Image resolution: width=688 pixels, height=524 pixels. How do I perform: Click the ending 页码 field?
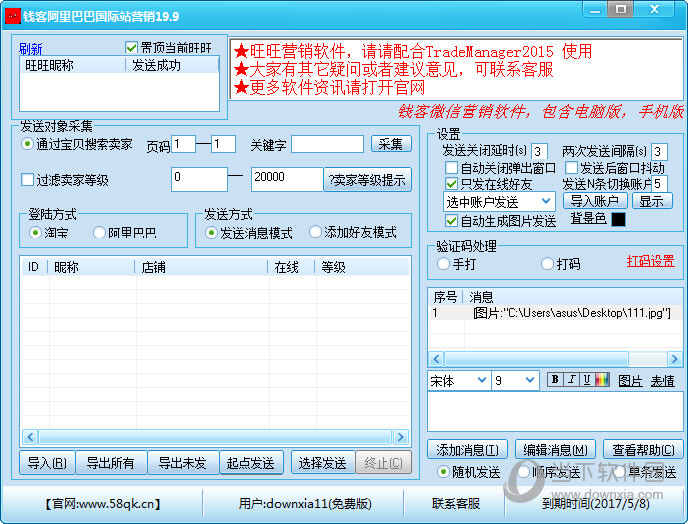[x=223, y=144]
